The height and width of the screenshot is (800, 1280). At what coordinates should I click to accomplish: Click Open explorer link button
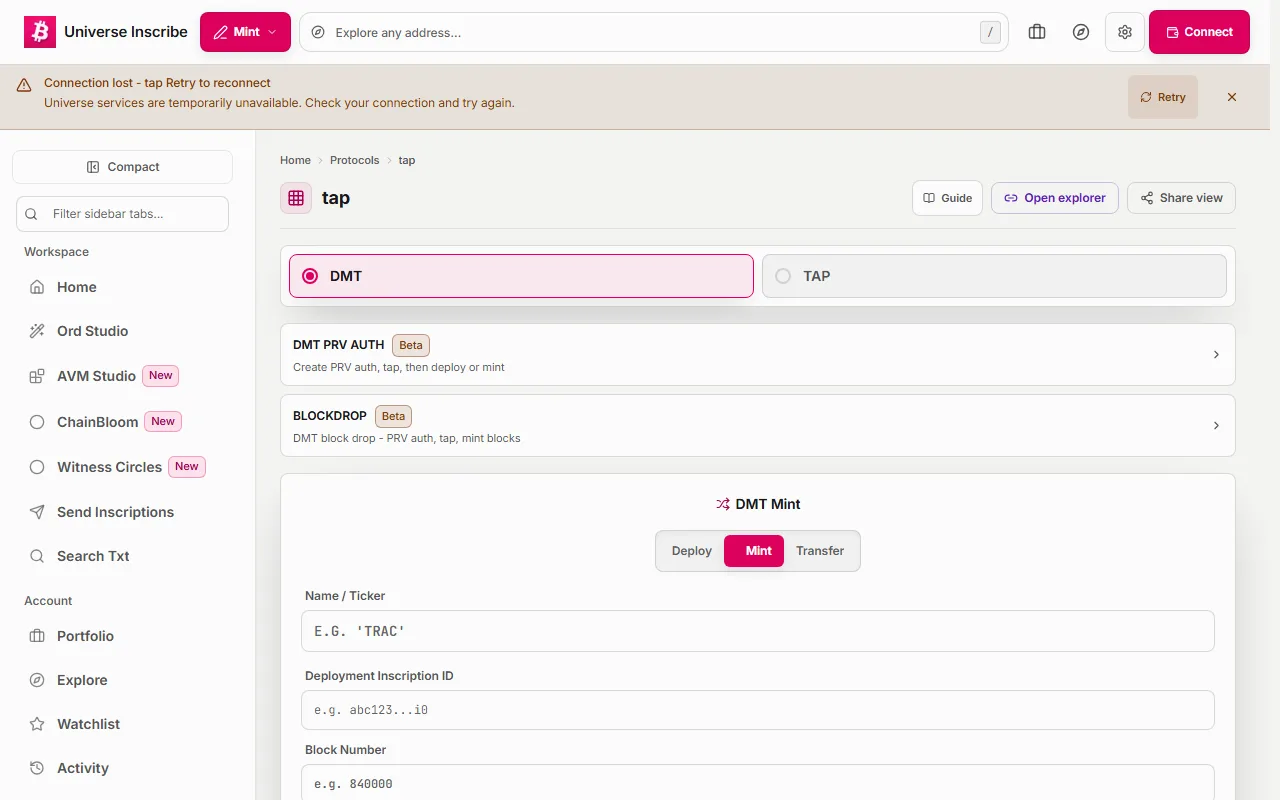point(1055,198)
